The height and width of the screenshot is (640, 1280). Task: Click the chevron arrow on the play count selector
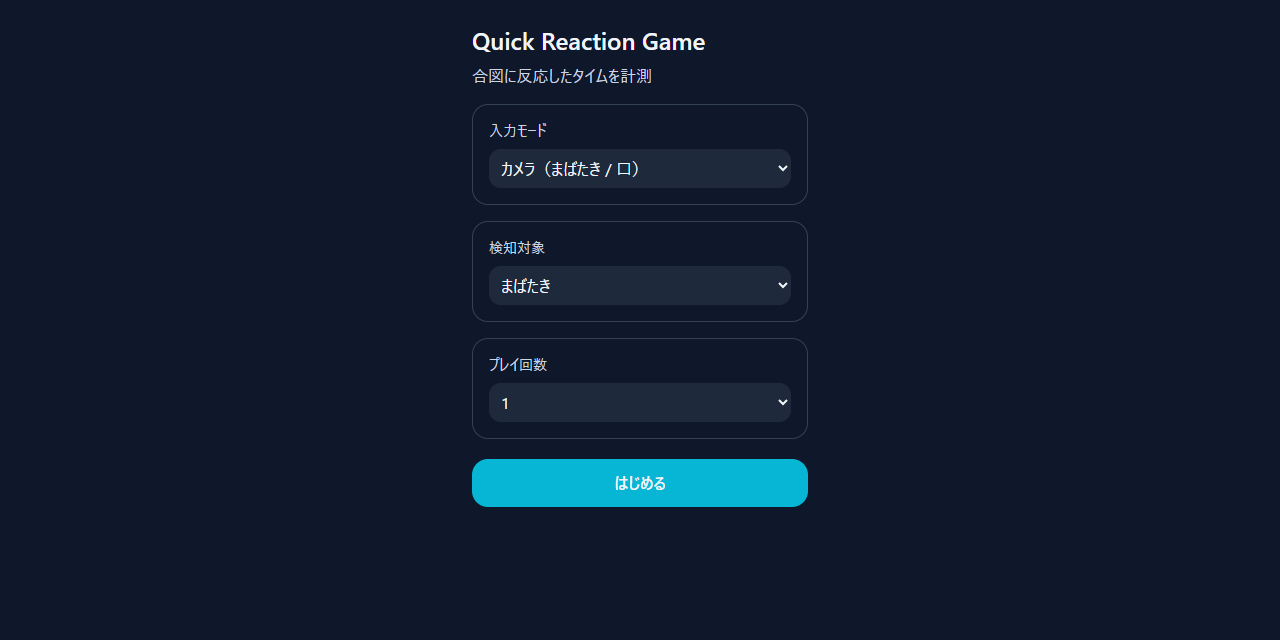[x=782, y=403]
